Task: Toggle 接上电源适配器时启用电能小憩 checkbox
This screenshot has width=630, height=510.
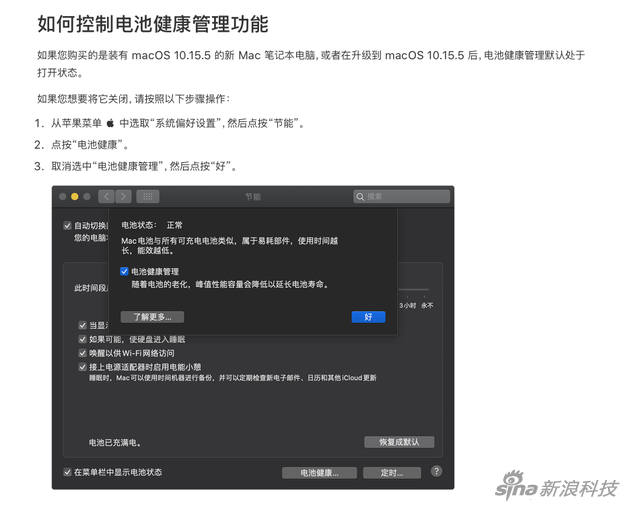Action: pos(82,367)
